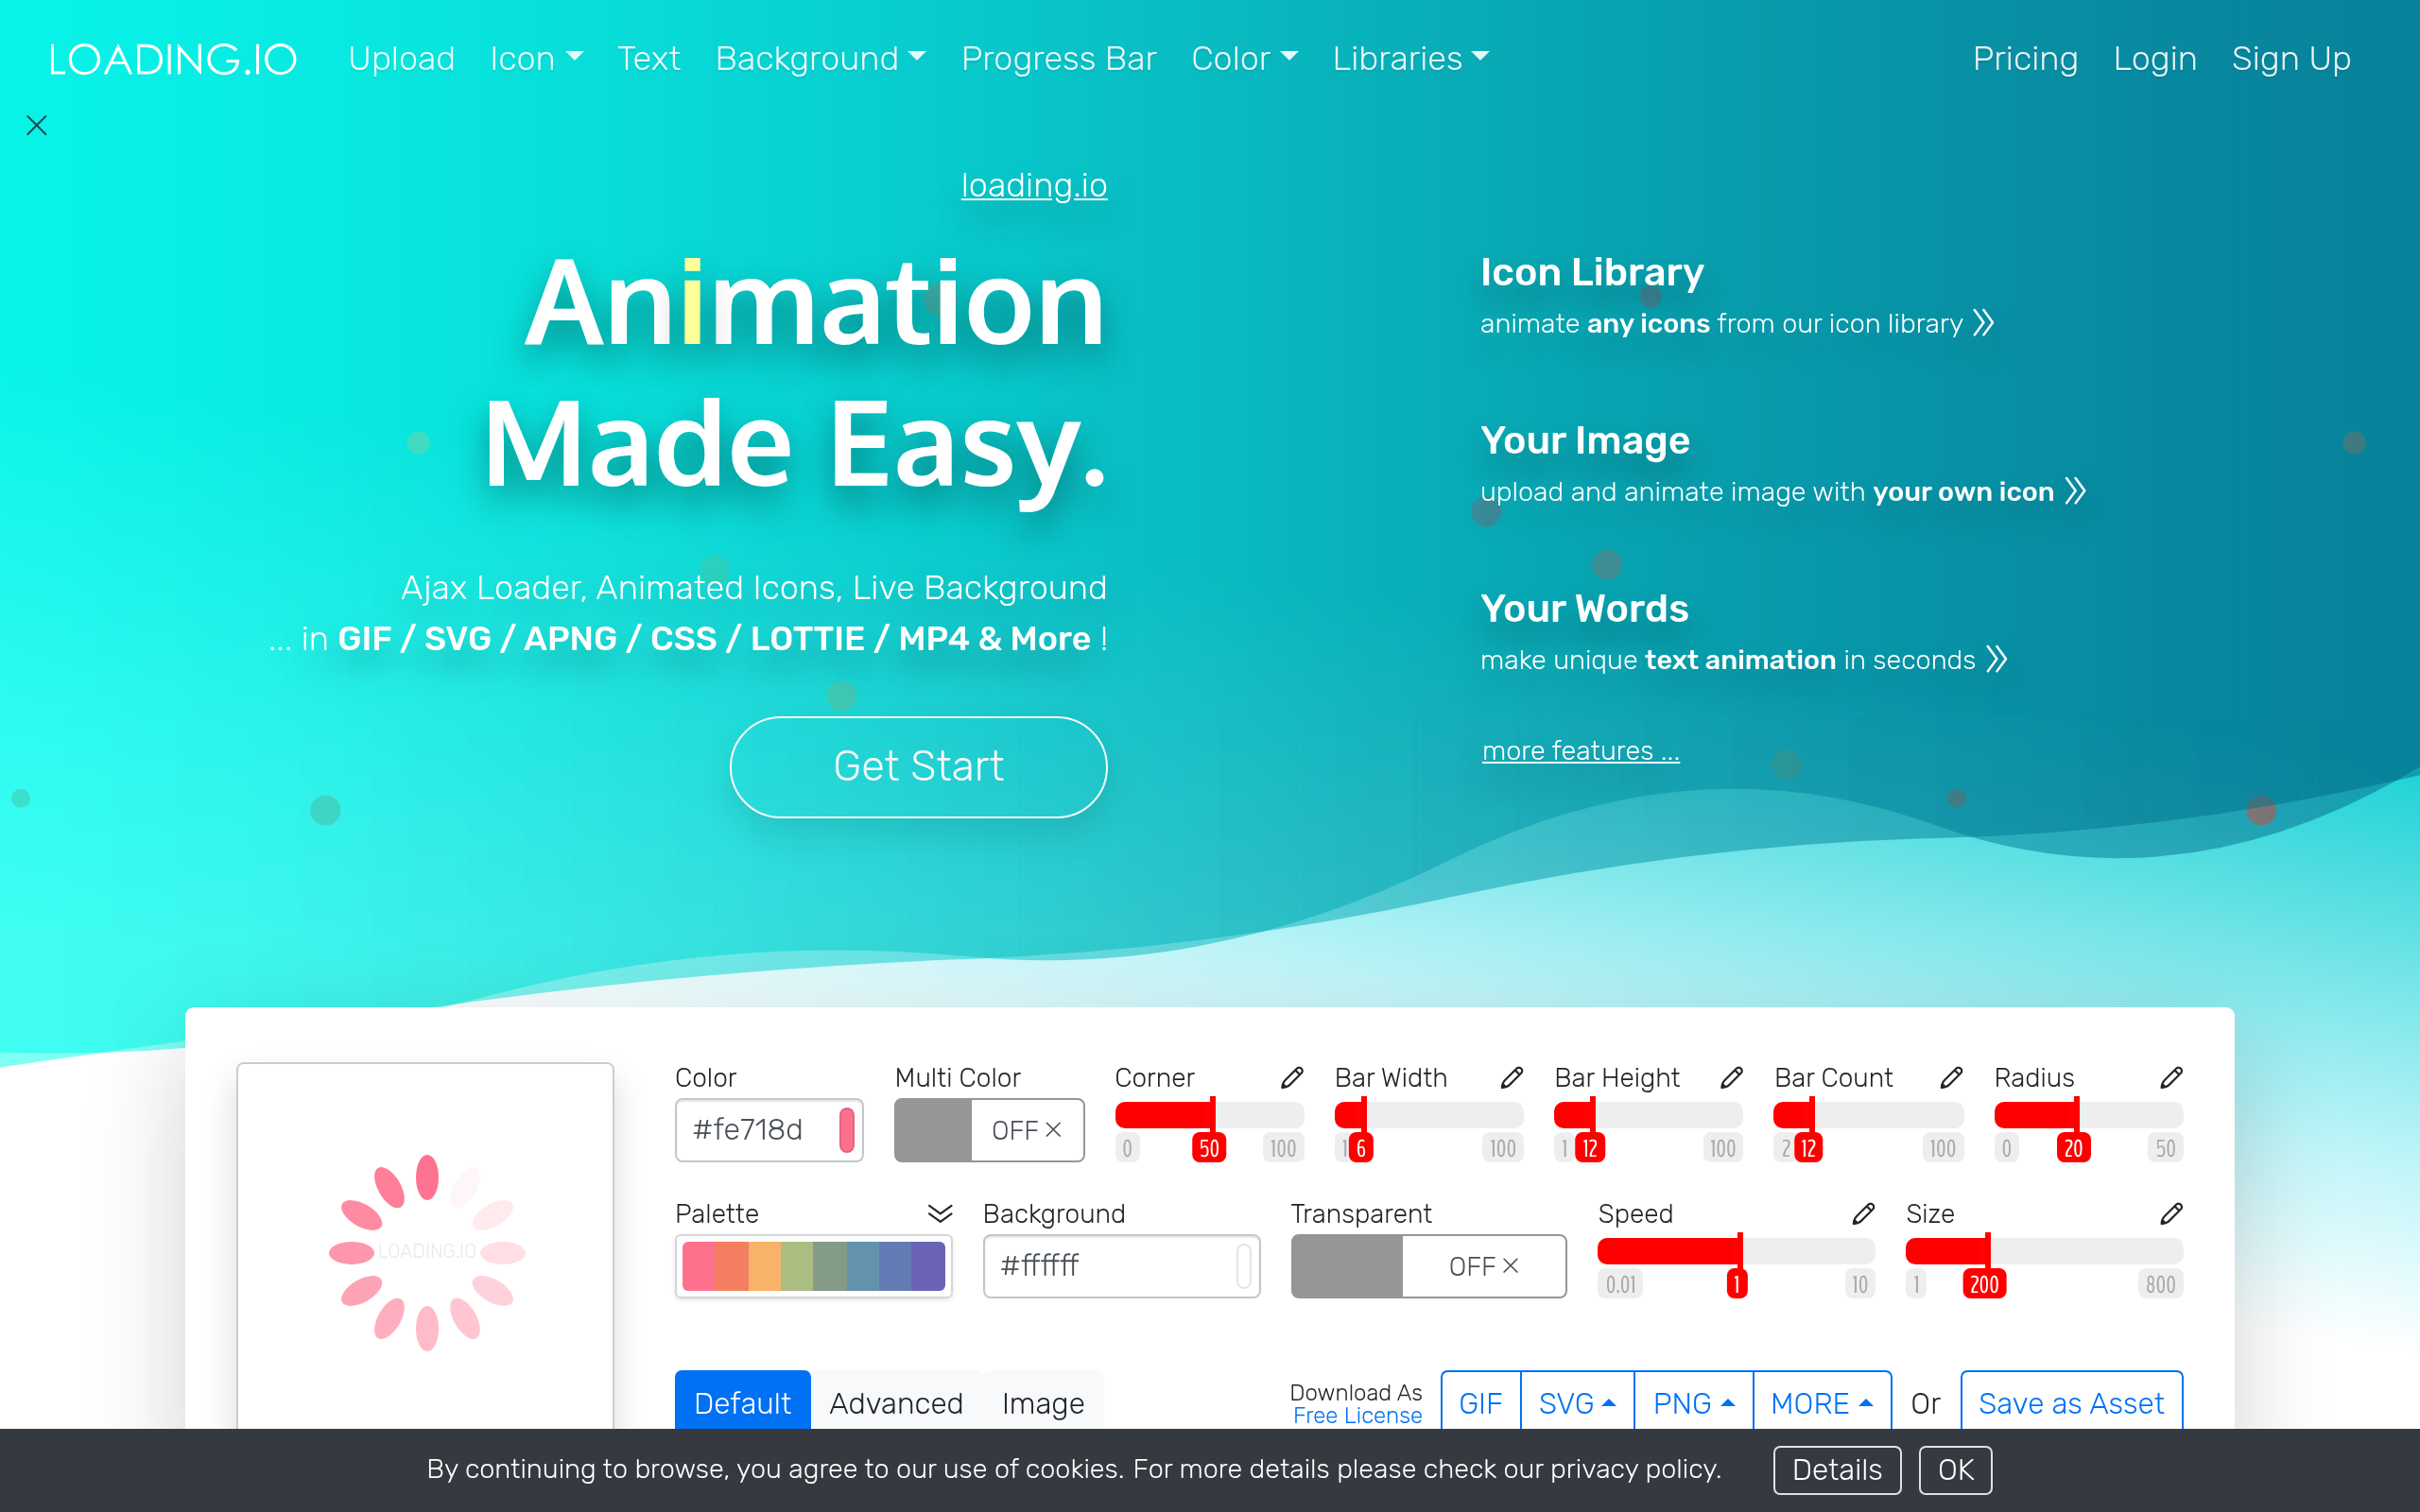The image size is (2420, 1512).
Task: Toggle the Transparent switch
Action: pyautogui.click(x=1428, y=1266)
